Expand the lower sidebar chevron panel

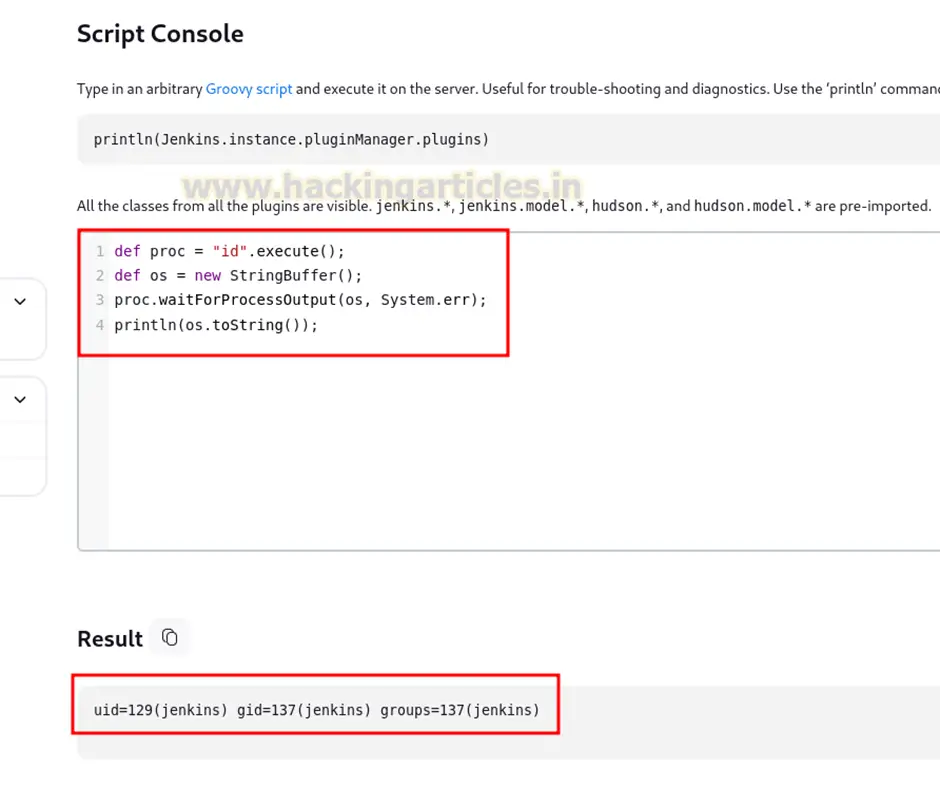pyautogui.click(x=20, y=399)
